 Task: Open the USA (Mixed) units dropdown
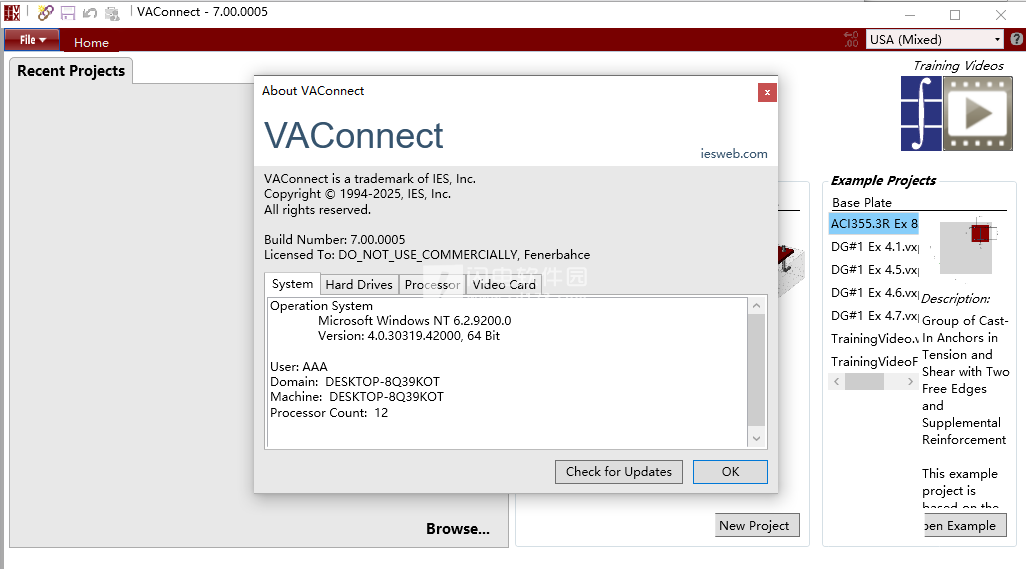click(934, 40)
